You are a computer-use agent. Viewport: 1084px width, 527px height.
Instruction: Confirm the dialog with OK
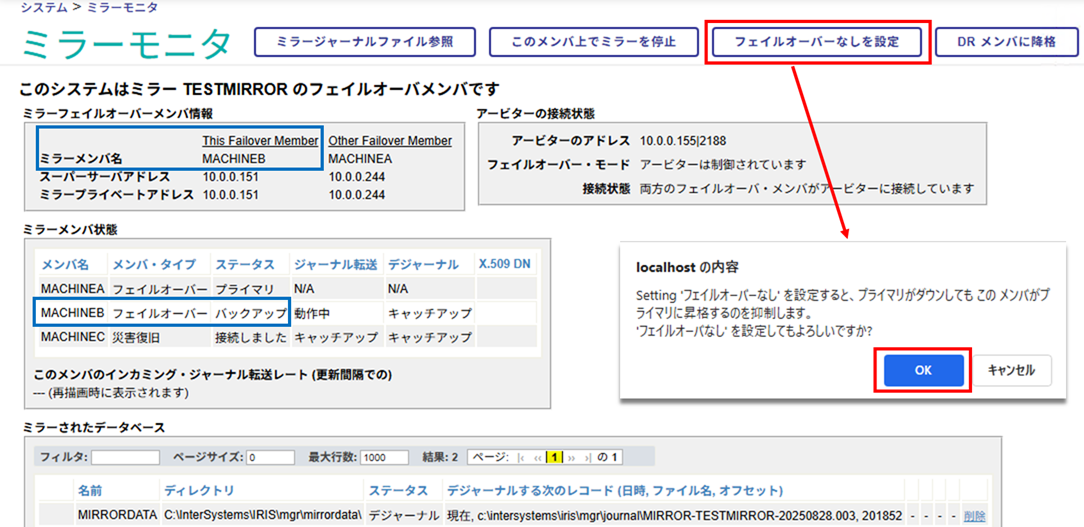click(x=923, y=370)
